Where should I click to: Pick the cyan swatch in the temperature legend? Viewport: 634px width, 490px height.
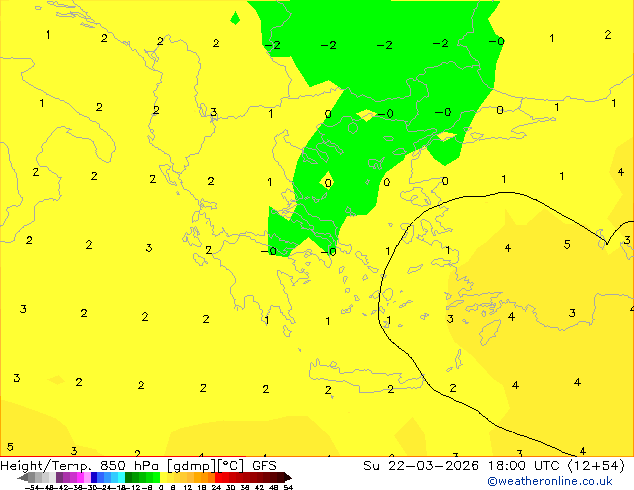point(121,477)
